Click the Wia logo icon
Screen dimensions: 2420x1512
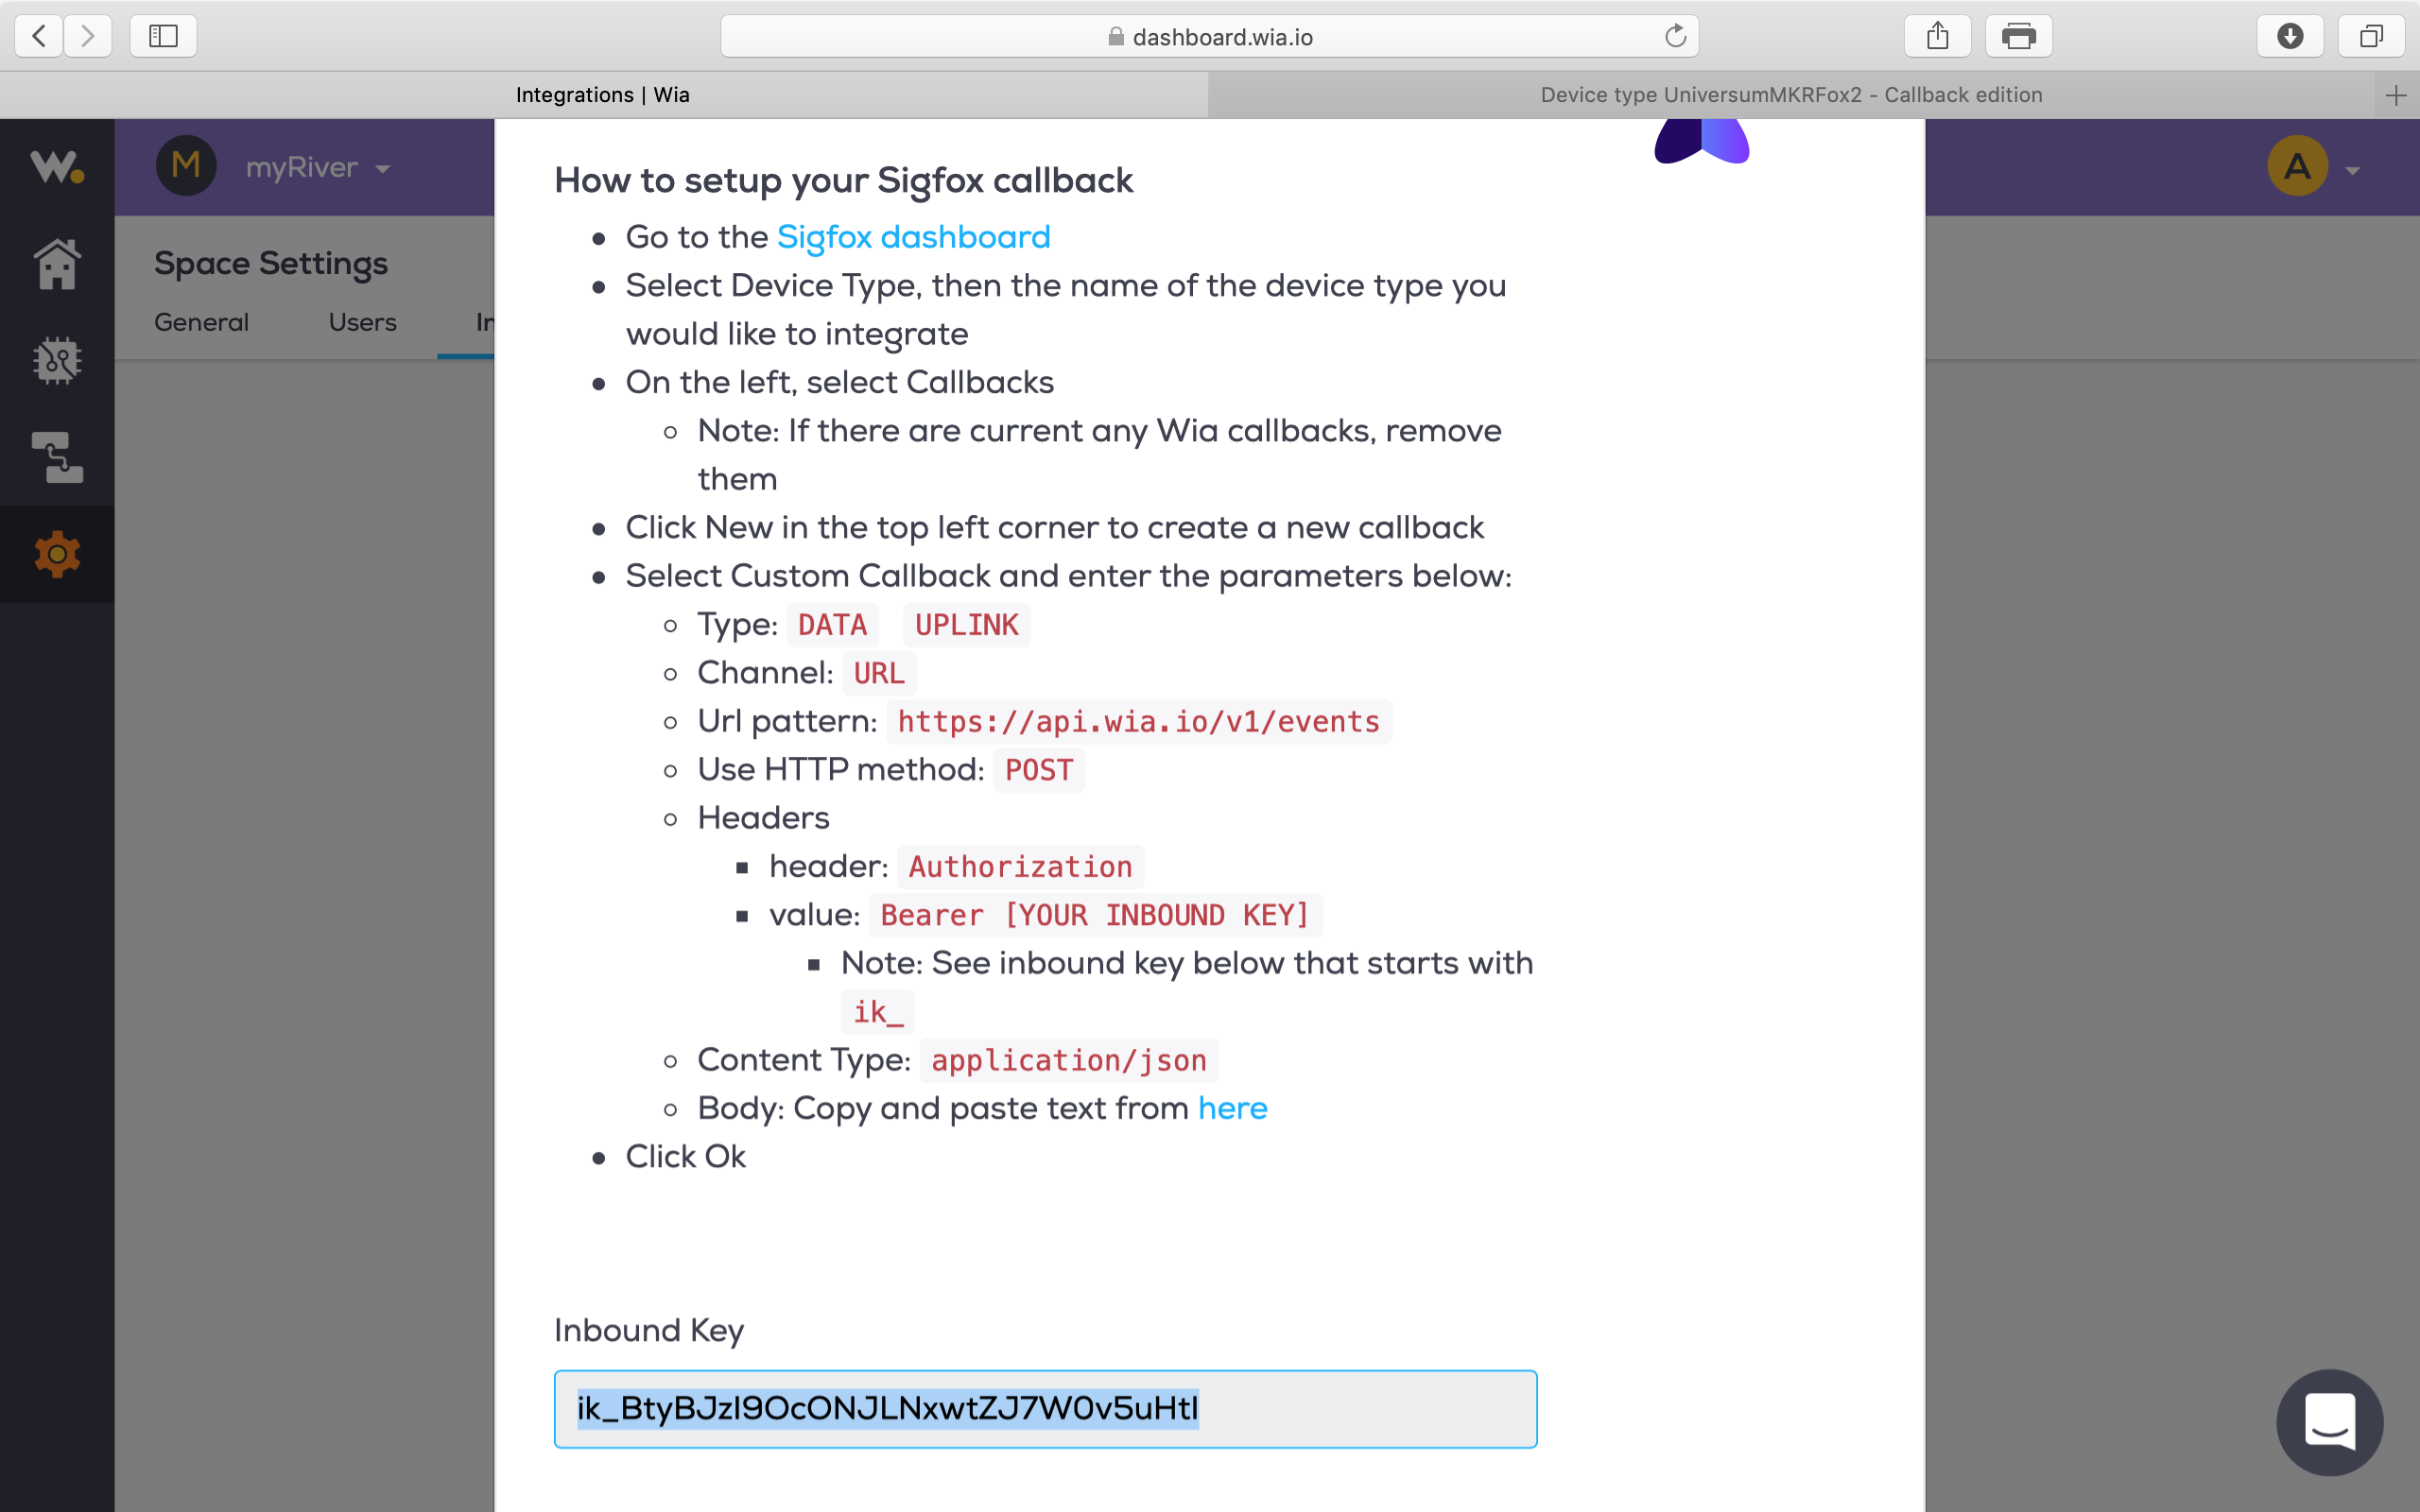point(56,166)
